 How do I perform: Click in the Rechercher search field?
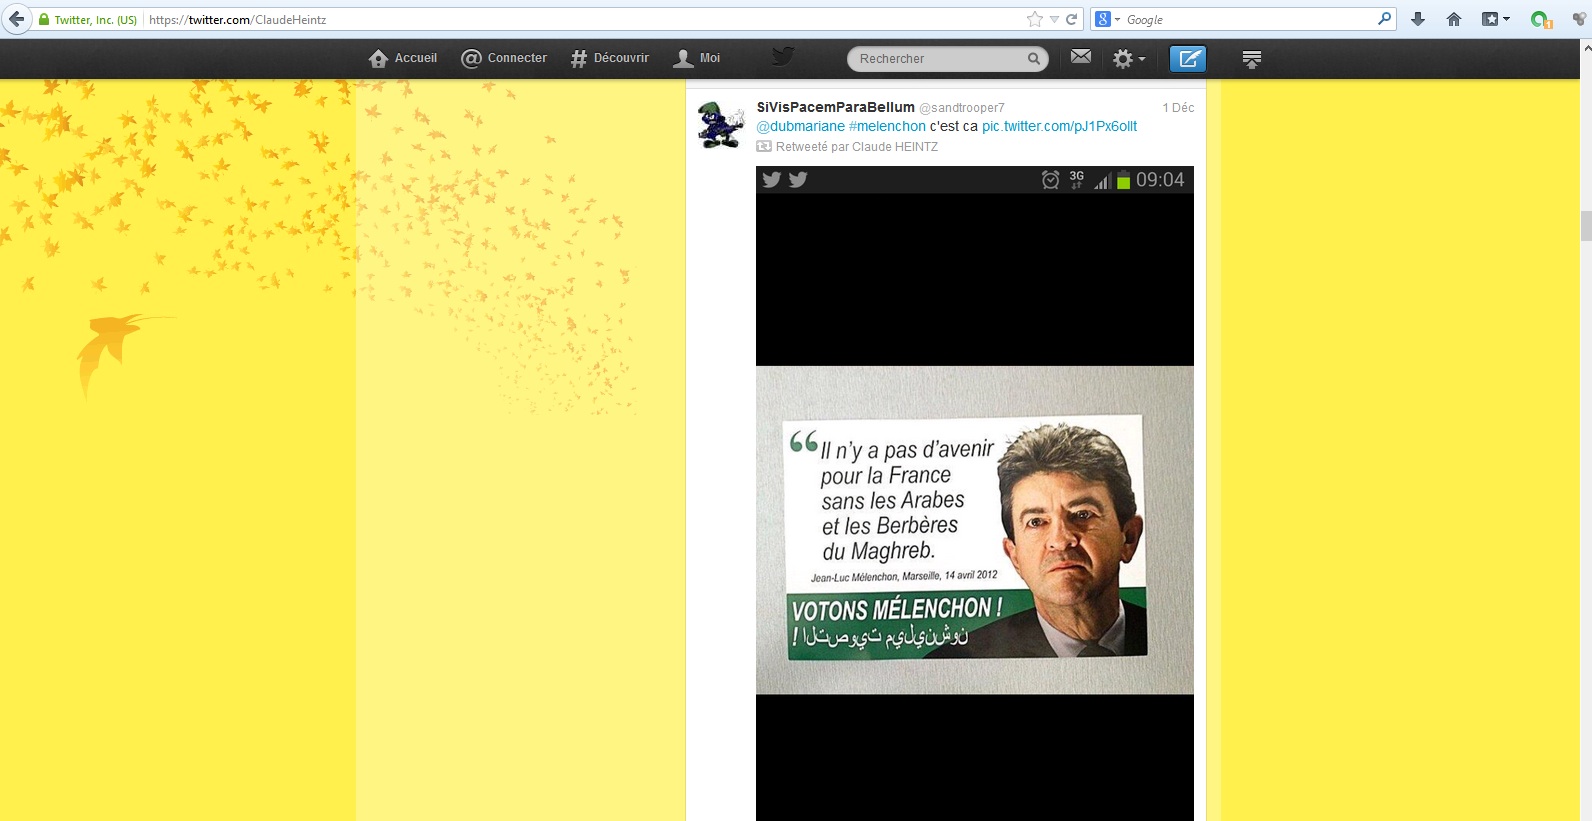pos(935,59)
